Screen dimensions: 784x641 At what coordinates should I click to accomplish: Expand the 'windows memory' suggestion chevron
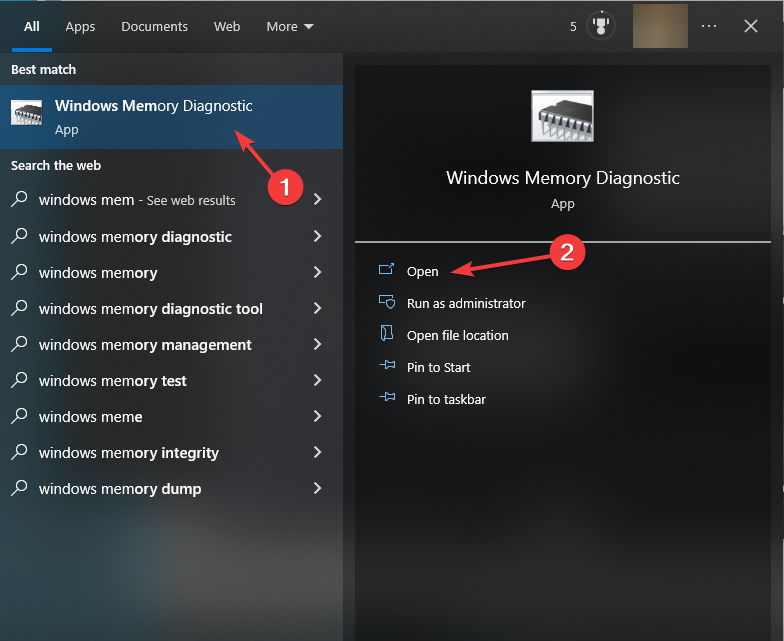[x=318, y=272]
